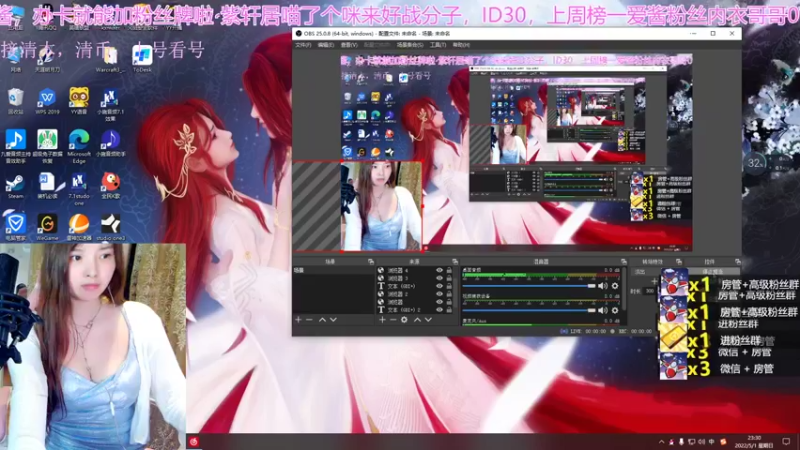
Task: Toggle visibility of 浏览器 3 source
Action: [439, 278]
